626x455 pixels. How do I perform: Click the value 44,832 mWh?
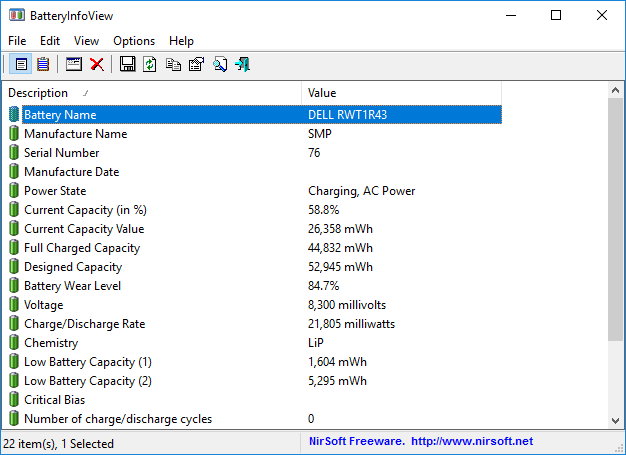pyautogui.click(x=340, y=248)
